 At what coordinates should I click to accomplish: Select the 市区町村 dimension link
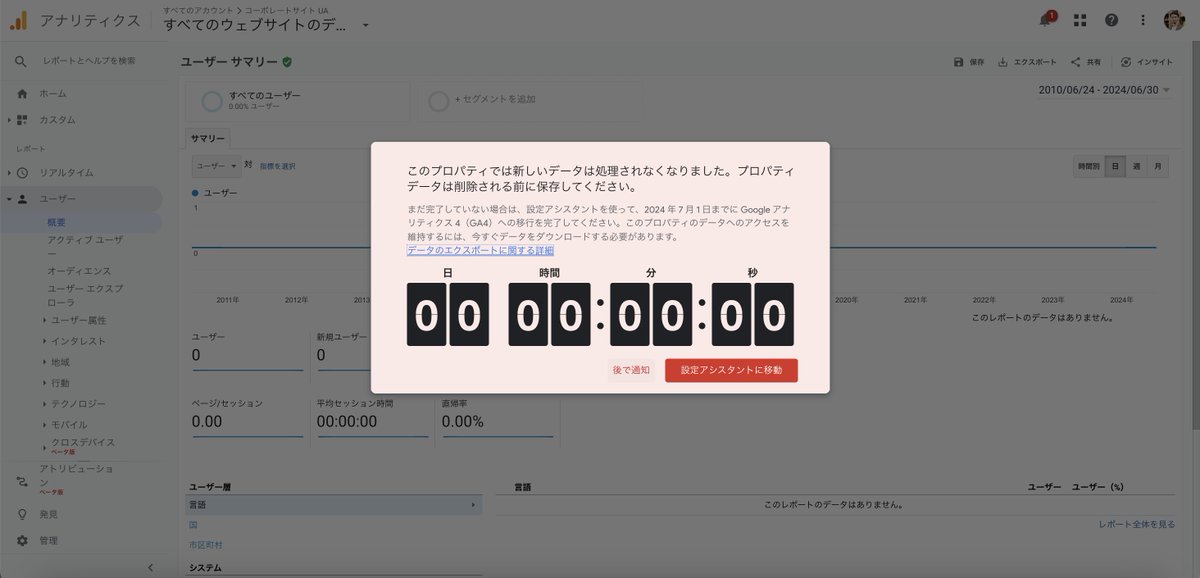click(x=205, y=545)
